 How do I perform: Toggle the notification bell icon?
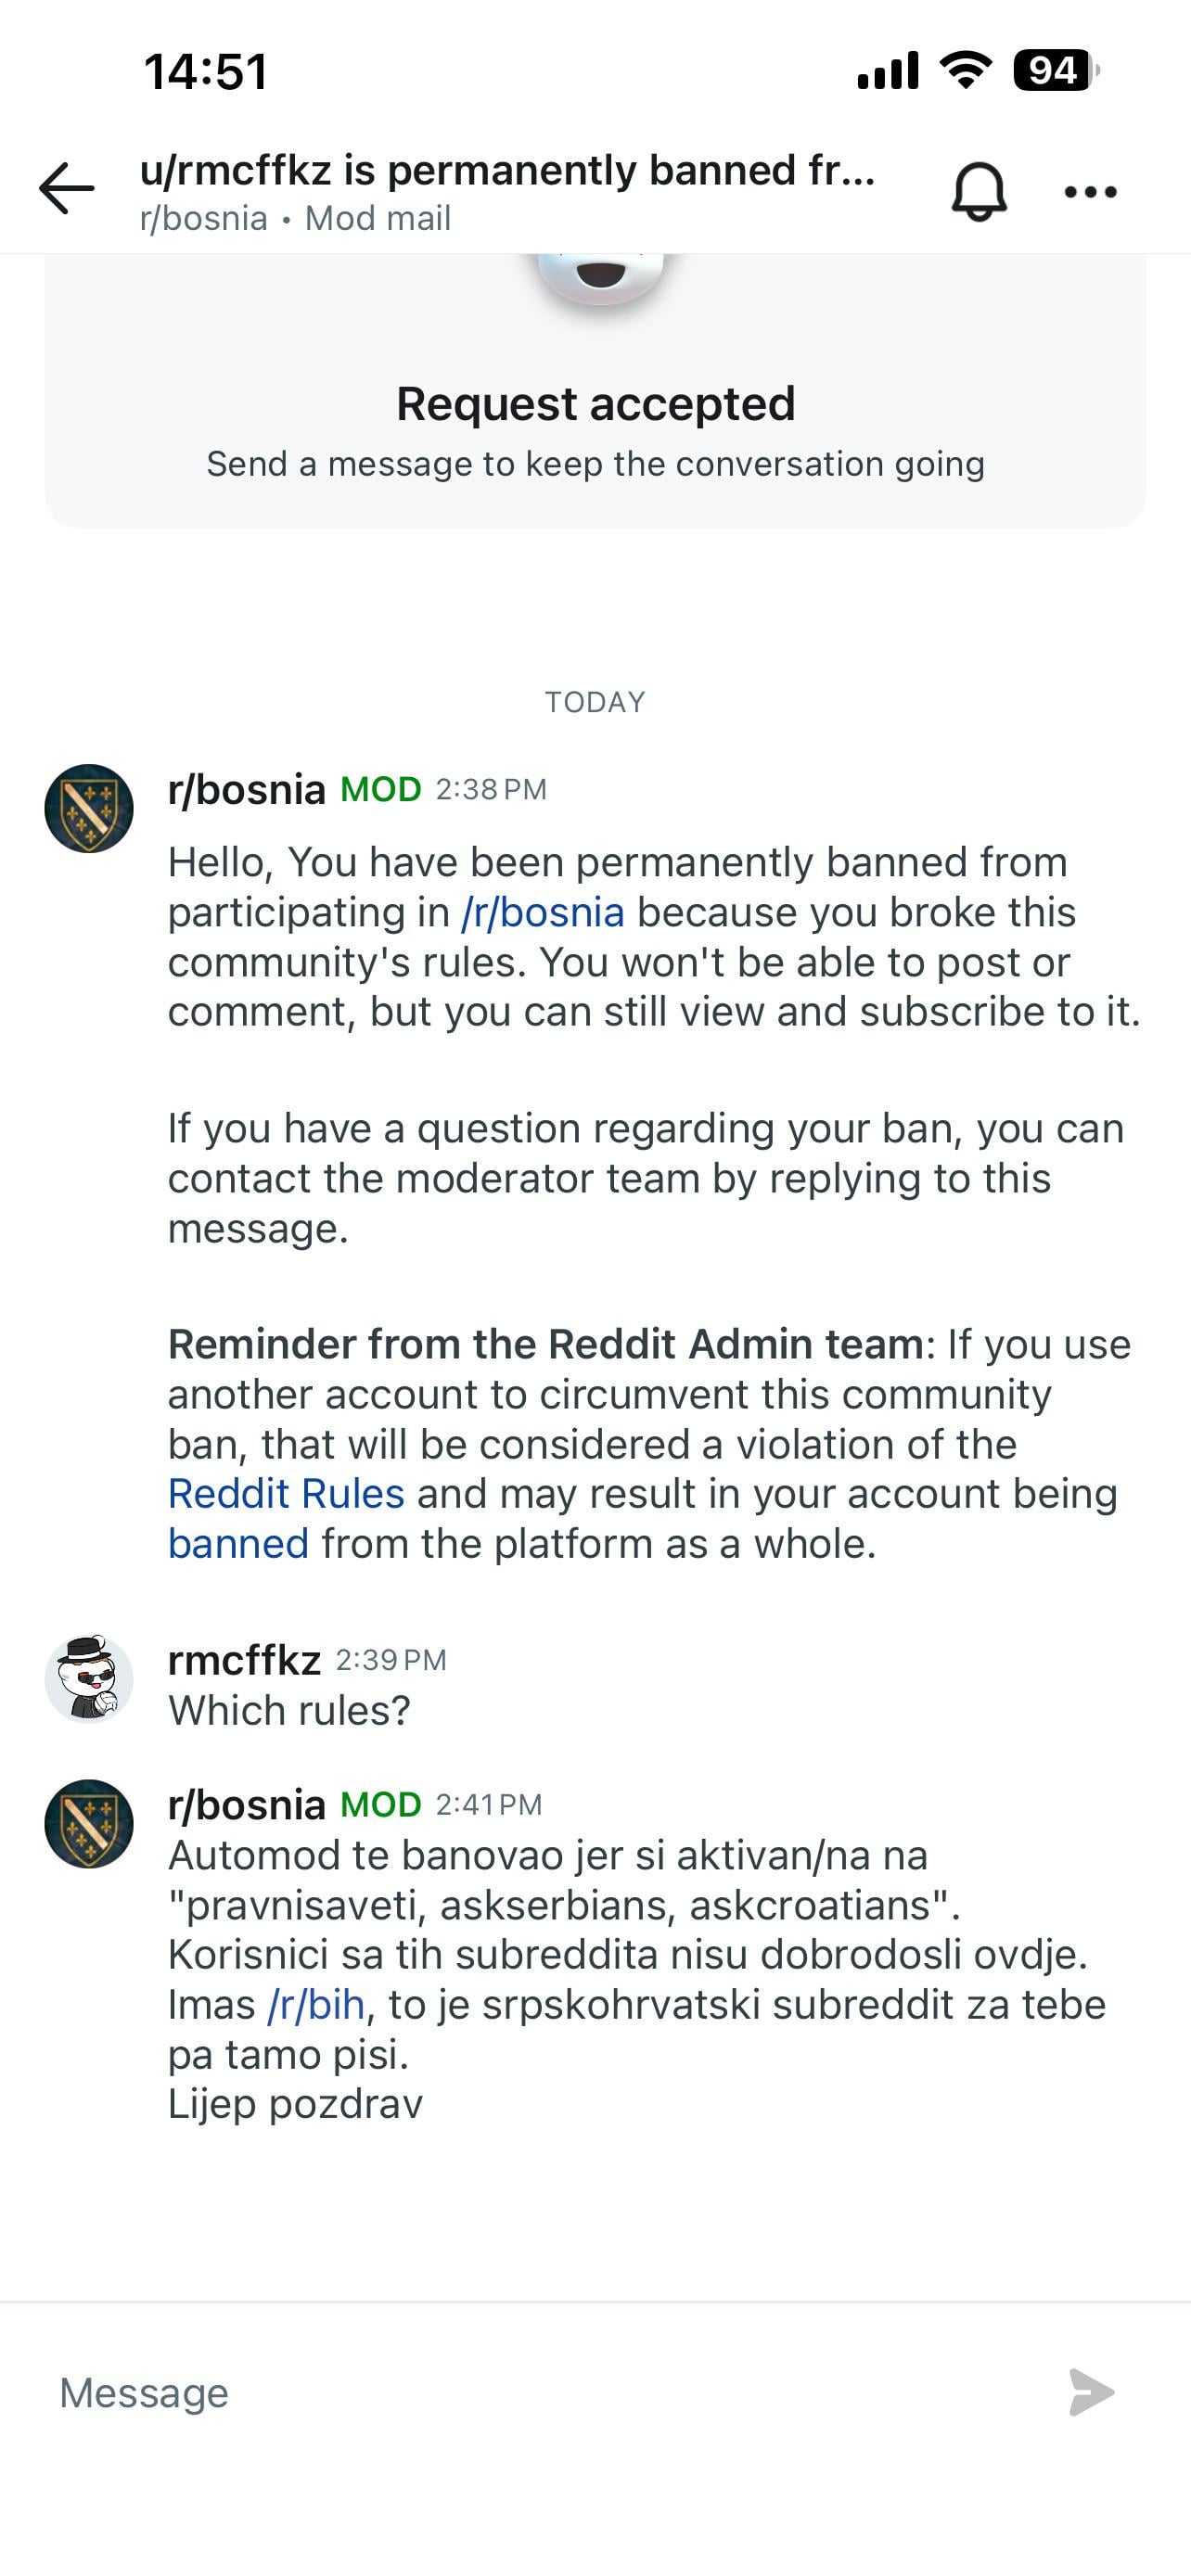[978, 190]
